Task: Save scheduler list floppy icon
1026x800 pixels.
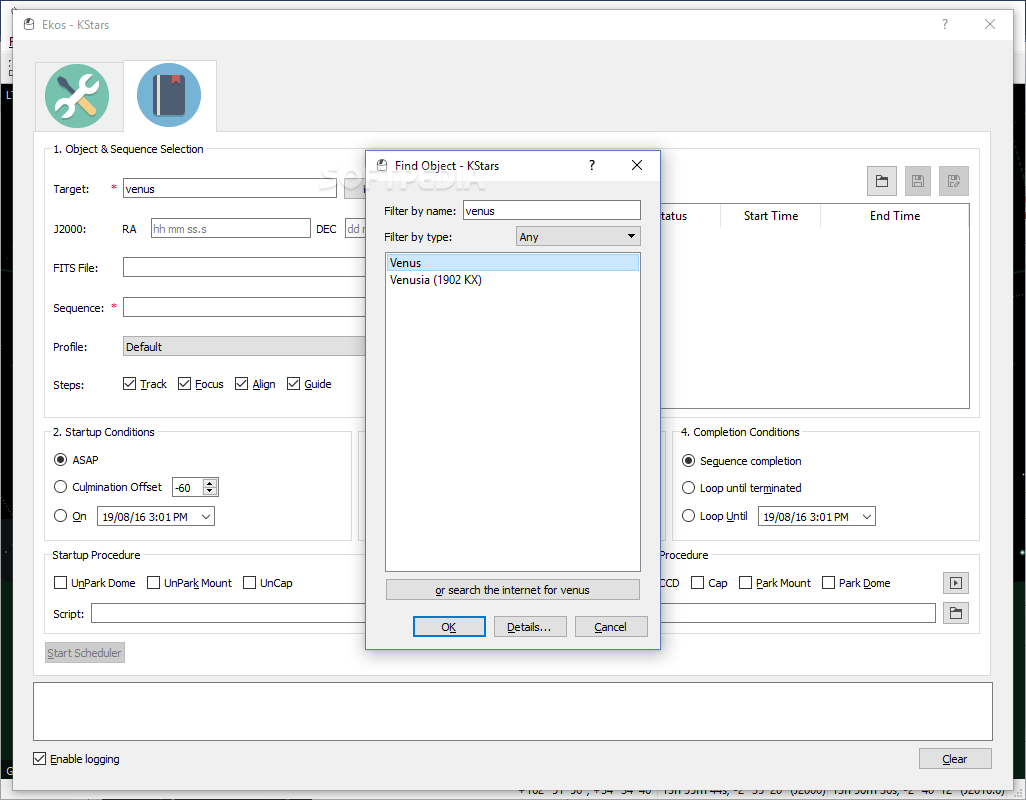Action: click(x=917, y=181)
